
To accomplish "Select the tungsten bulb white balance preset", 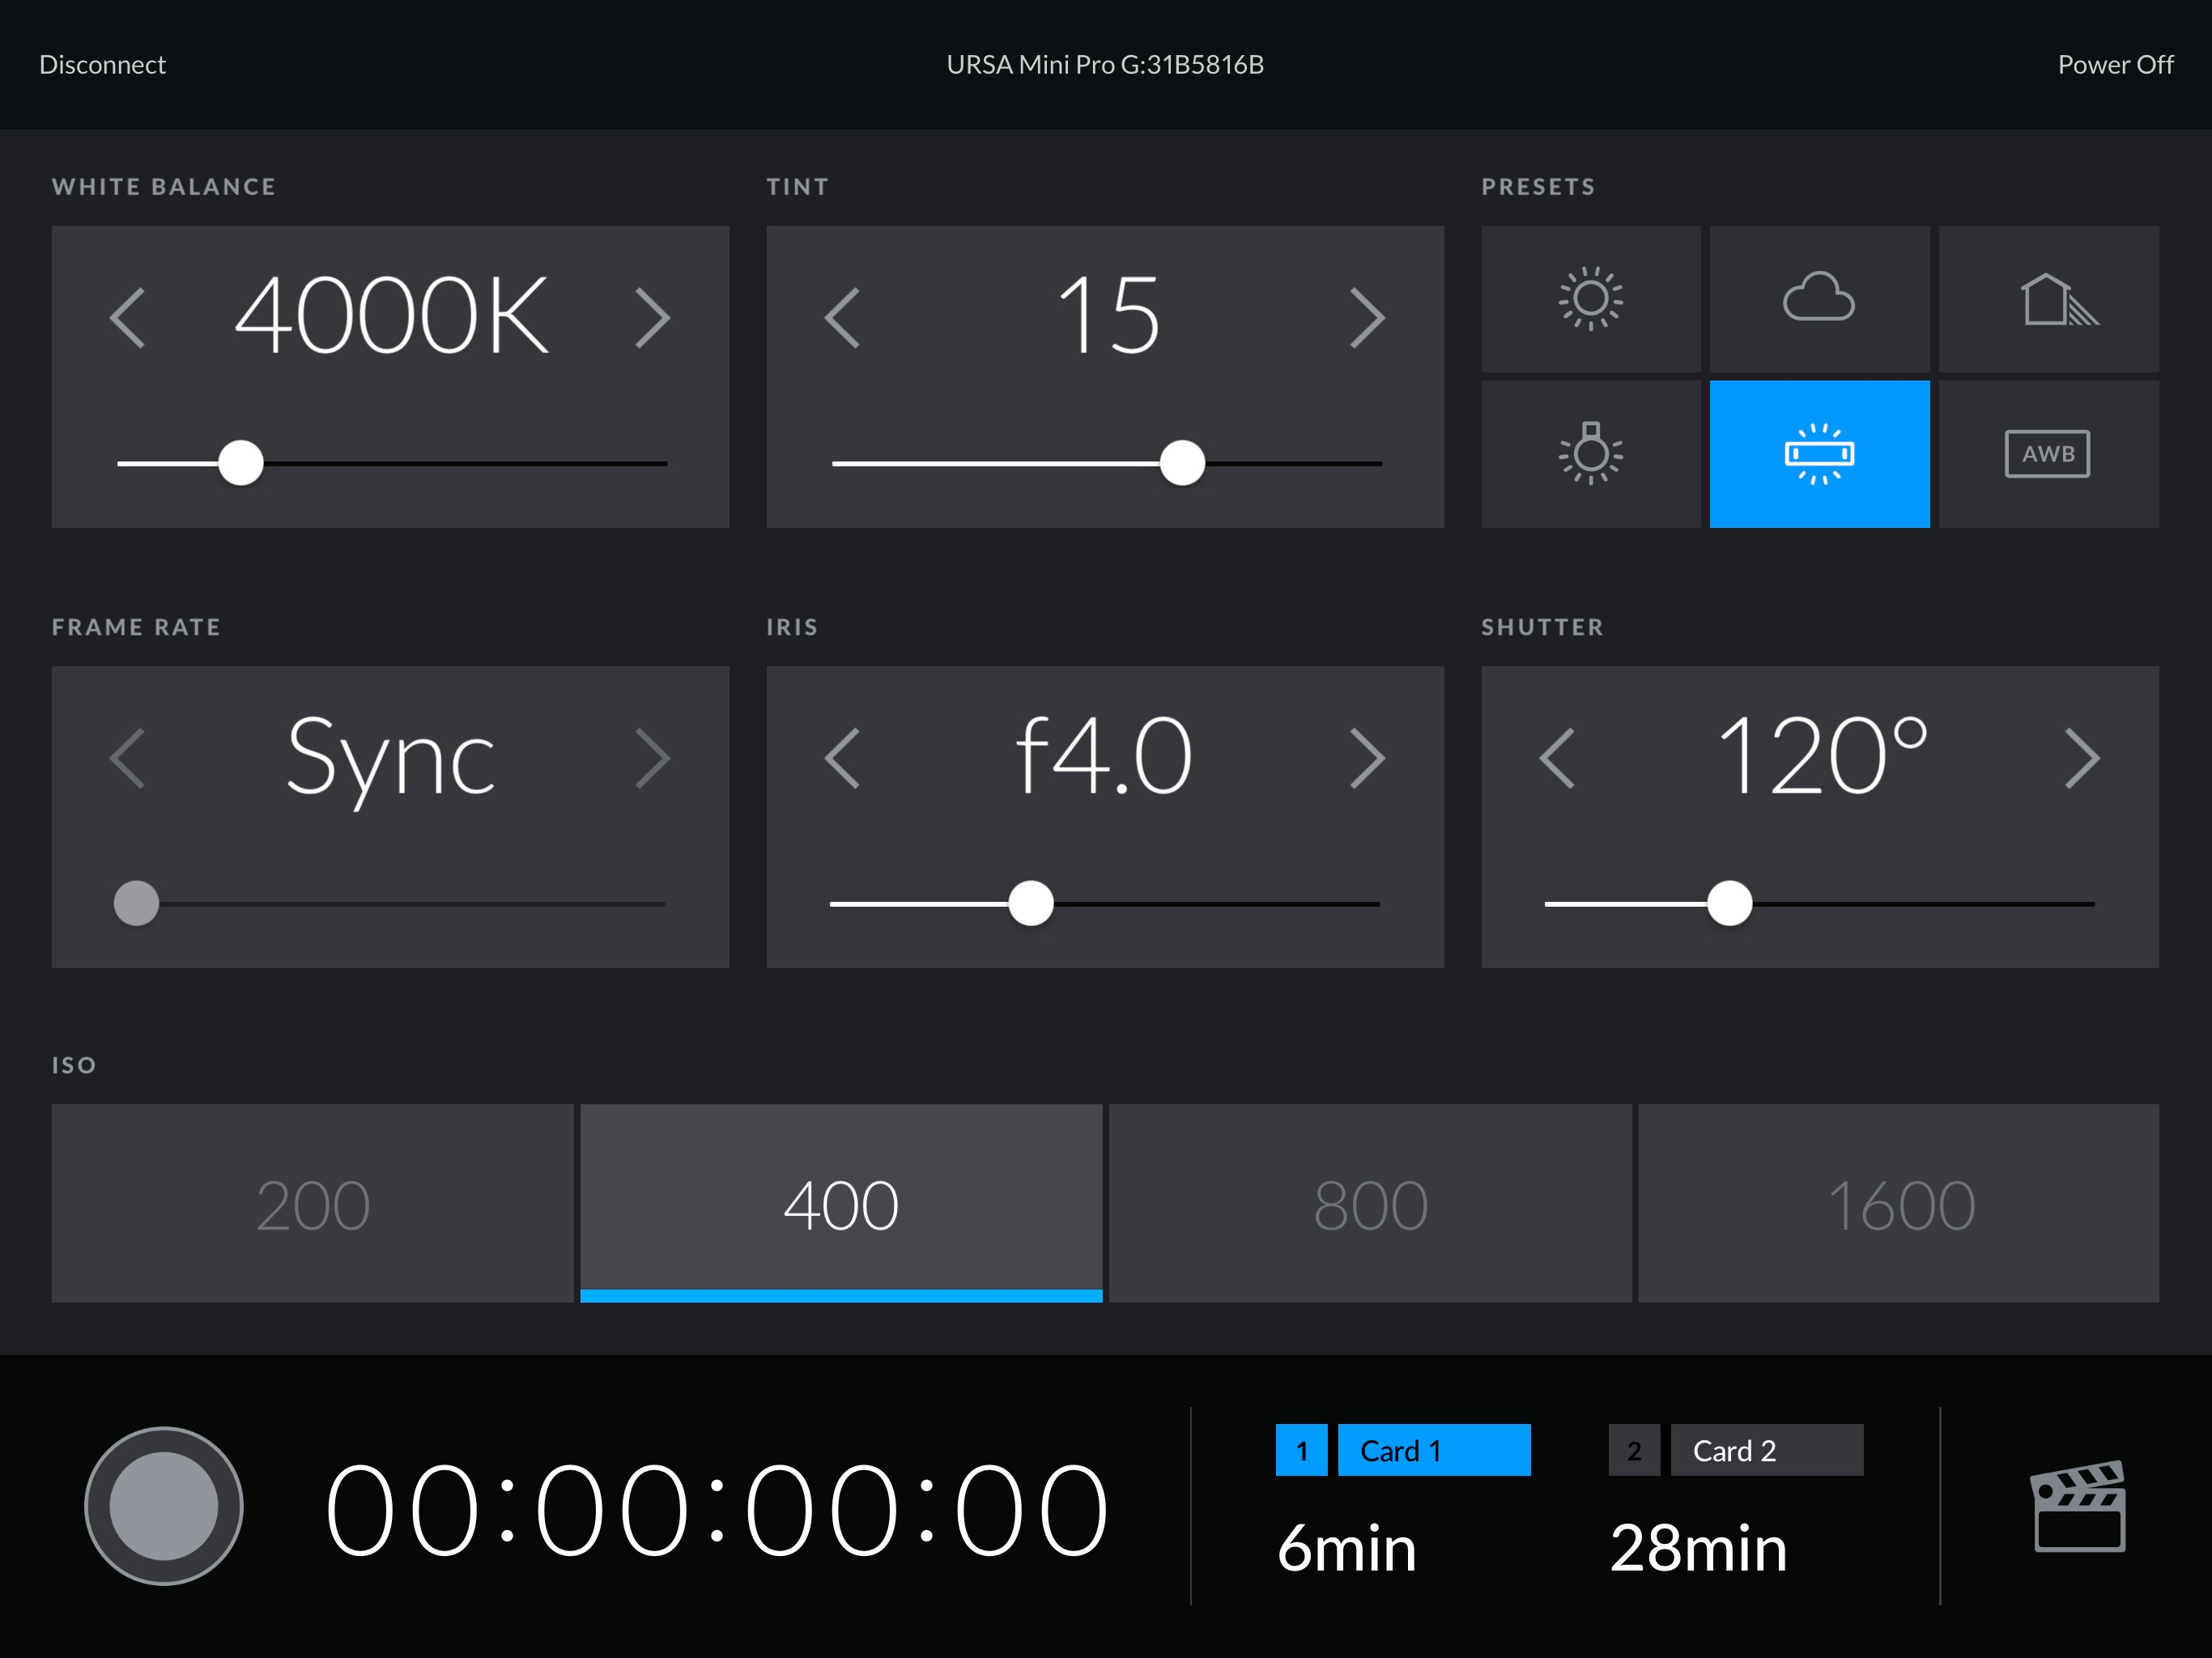I will 1590,453.
